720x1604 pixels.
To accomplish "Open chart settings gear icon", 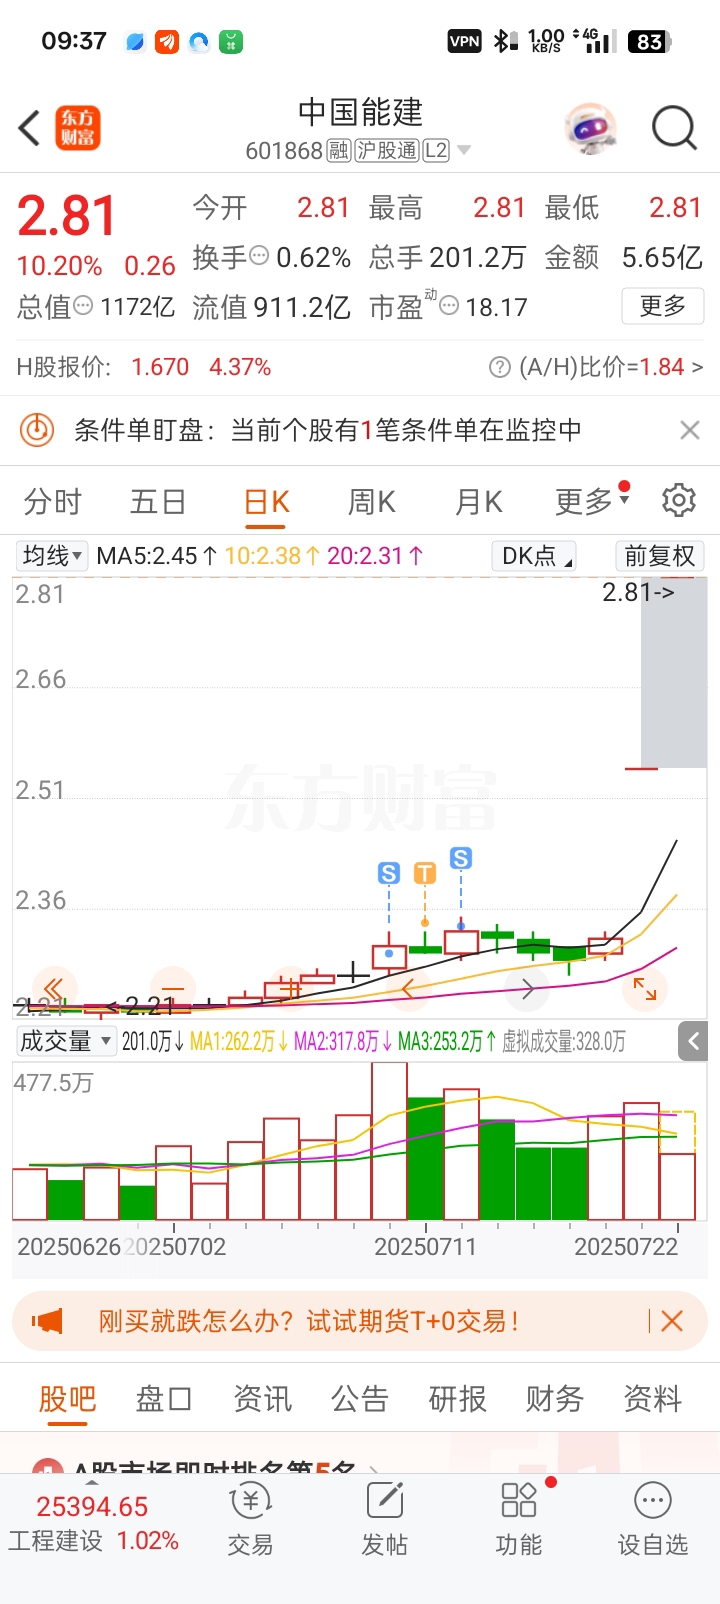I will (x=679, y=500).
